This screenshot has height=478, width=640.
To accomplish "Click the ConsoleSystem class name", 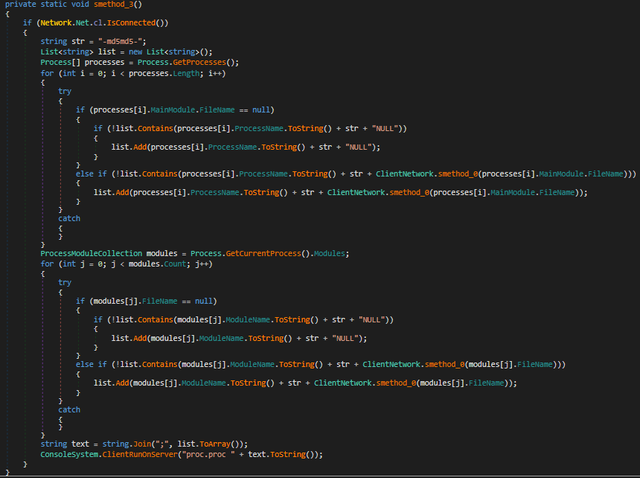I will coord(69,455).
